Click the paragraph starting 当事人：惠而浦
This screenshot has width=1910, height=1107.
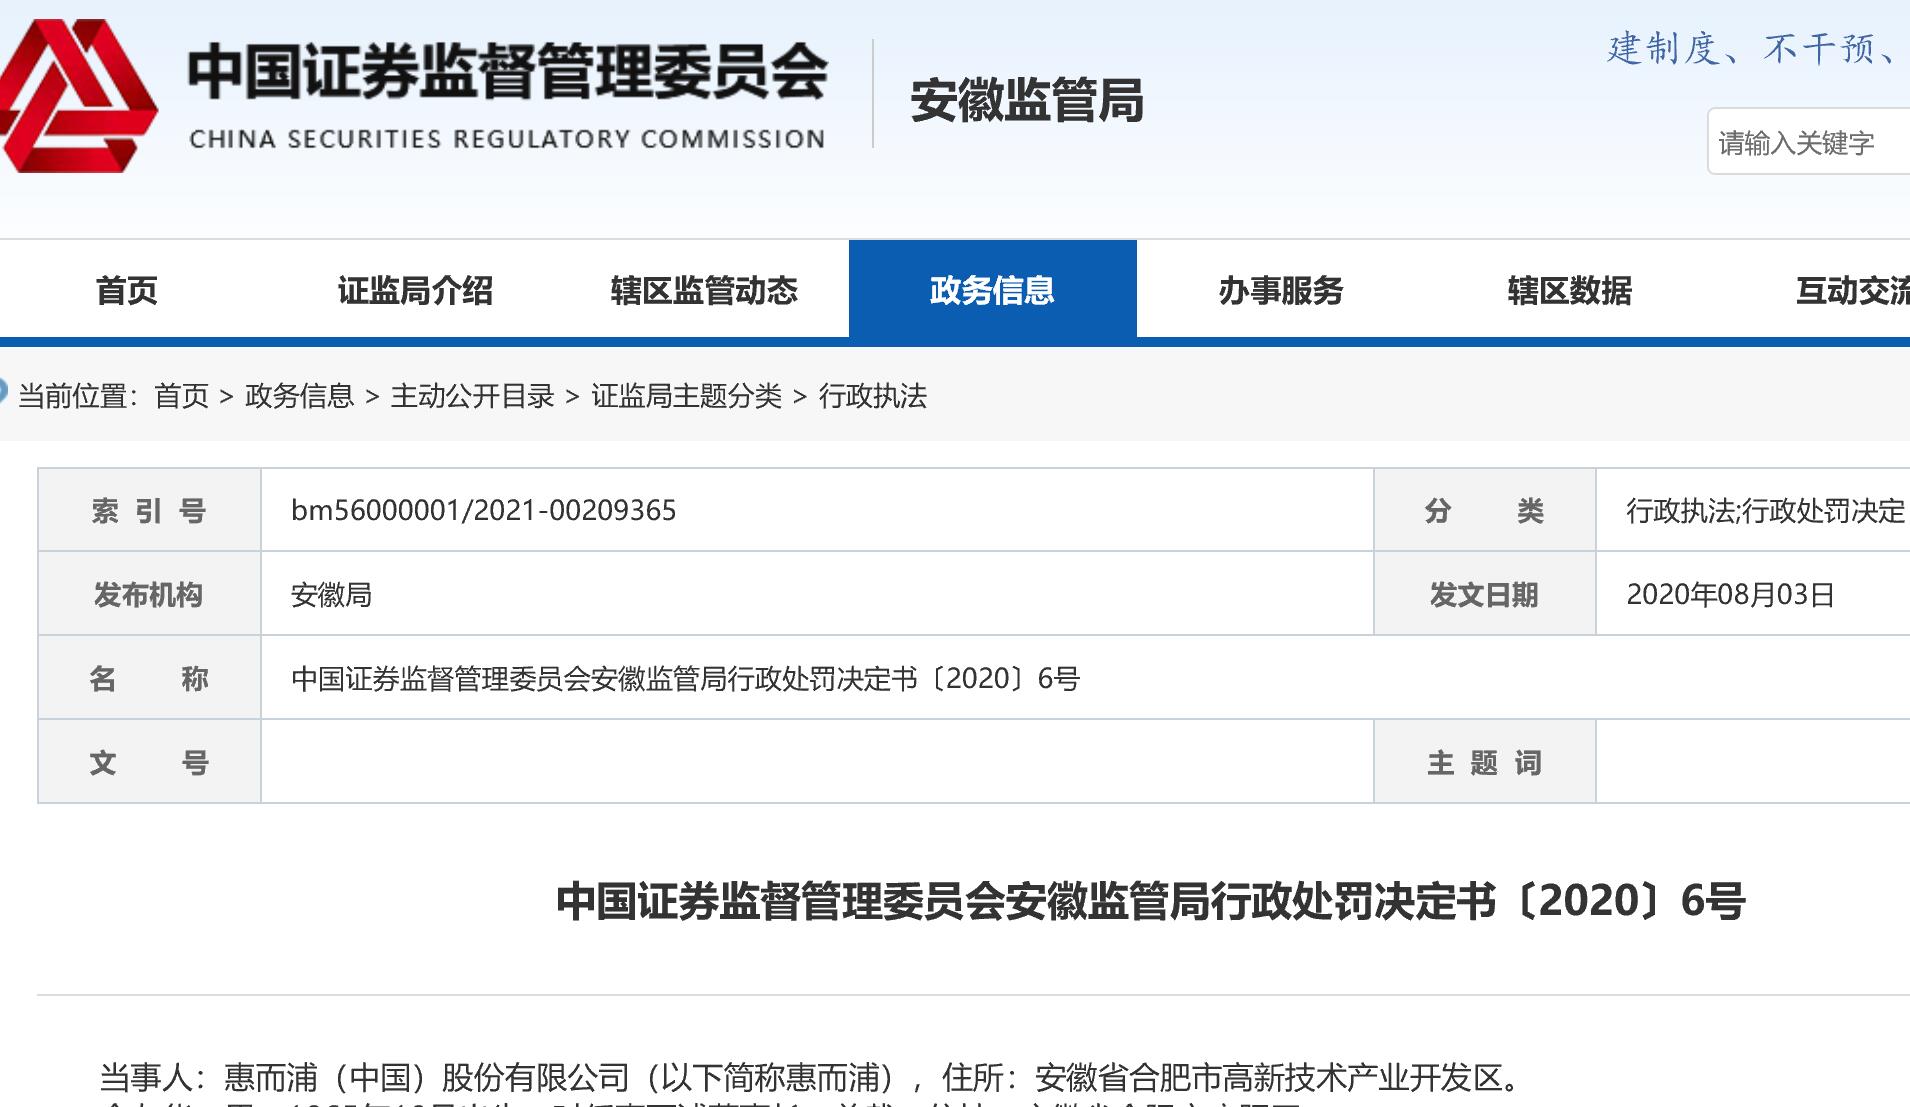[812, 1078]
